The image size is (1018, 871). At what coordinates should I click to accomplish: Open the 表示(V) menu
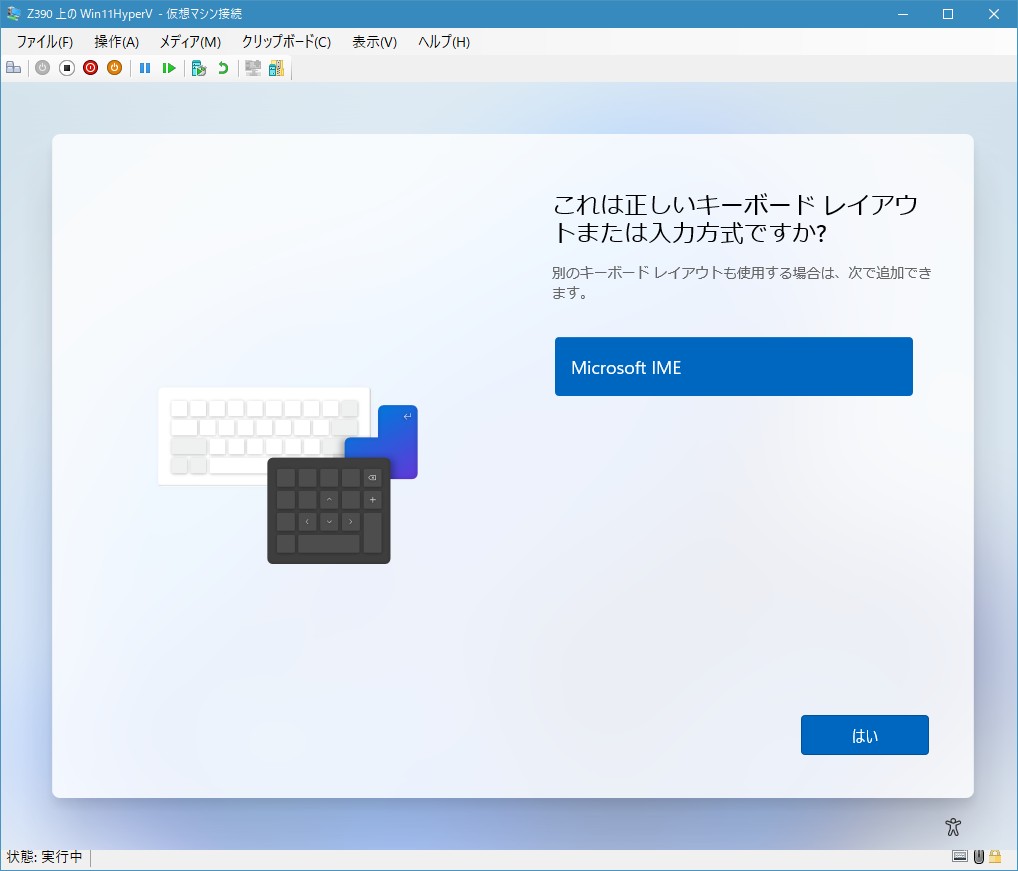pyautogui.click(x=374, y=42)
